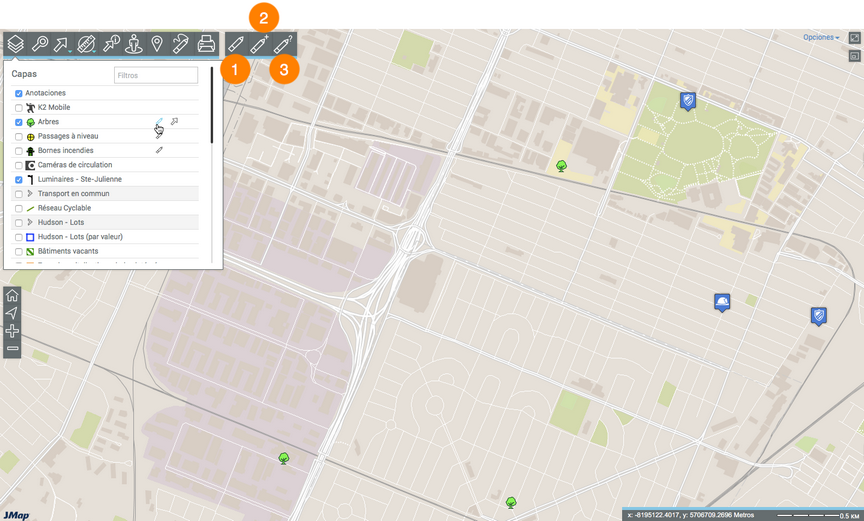
Task: Open the street view person tool
Action: tap(134, 44)
